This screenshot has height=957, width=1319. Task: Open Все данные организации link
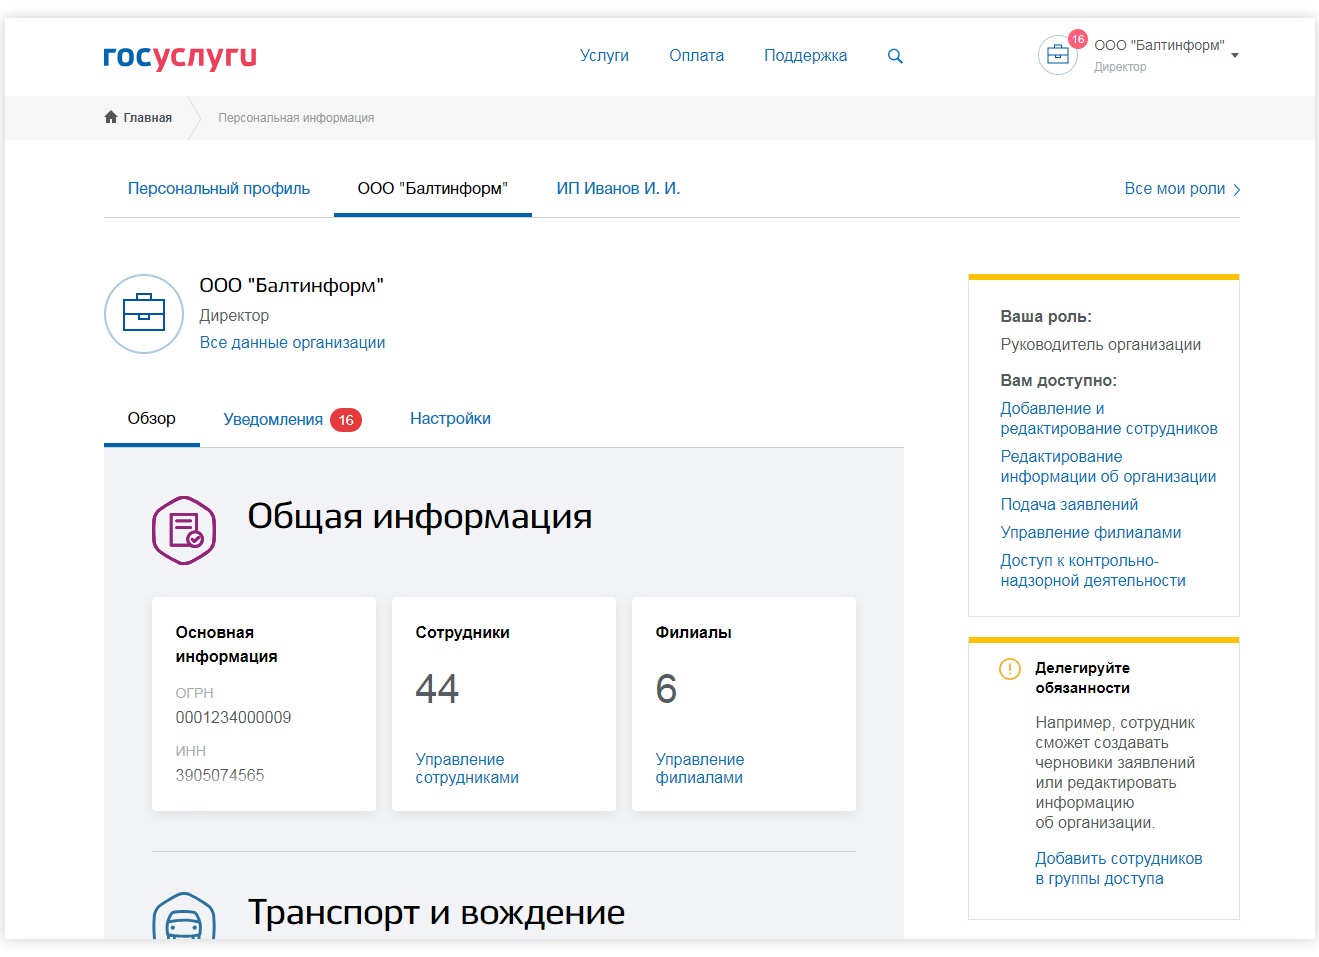pyautogui.click(x=292, y=342)
